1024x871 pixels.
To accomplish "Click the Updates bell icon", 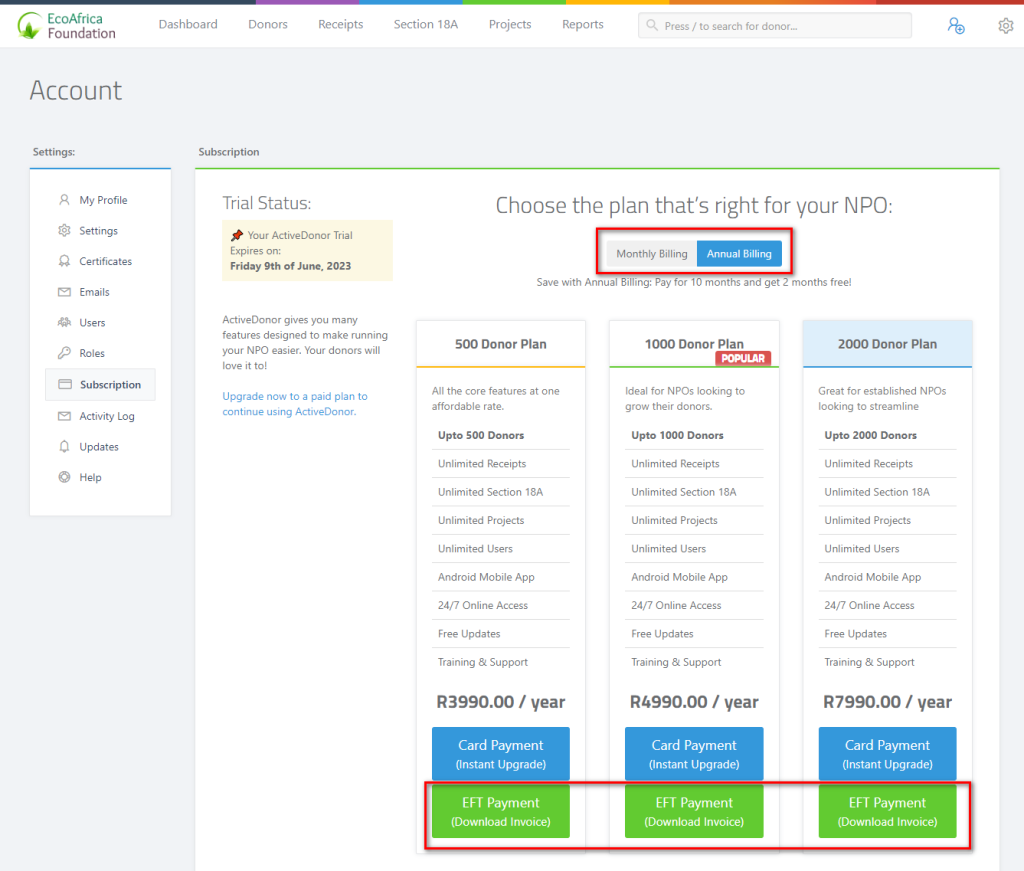I will point(64,447).
